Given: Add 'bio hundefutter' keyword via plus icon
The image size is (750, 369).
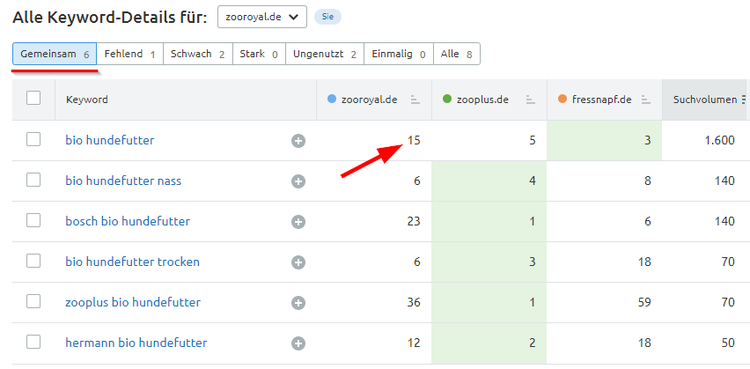Looking at the screenshot, I should (x=298, y=141).
